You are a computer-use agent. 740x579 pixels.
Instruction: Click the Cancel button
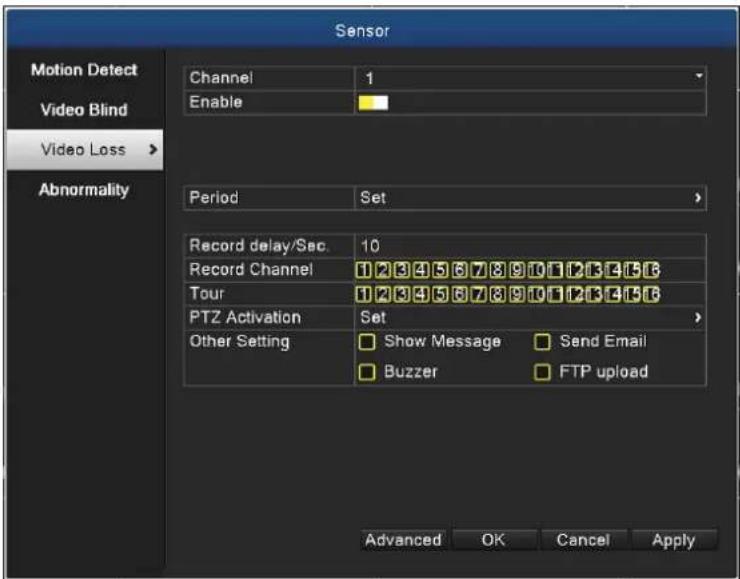click(583, 540)
